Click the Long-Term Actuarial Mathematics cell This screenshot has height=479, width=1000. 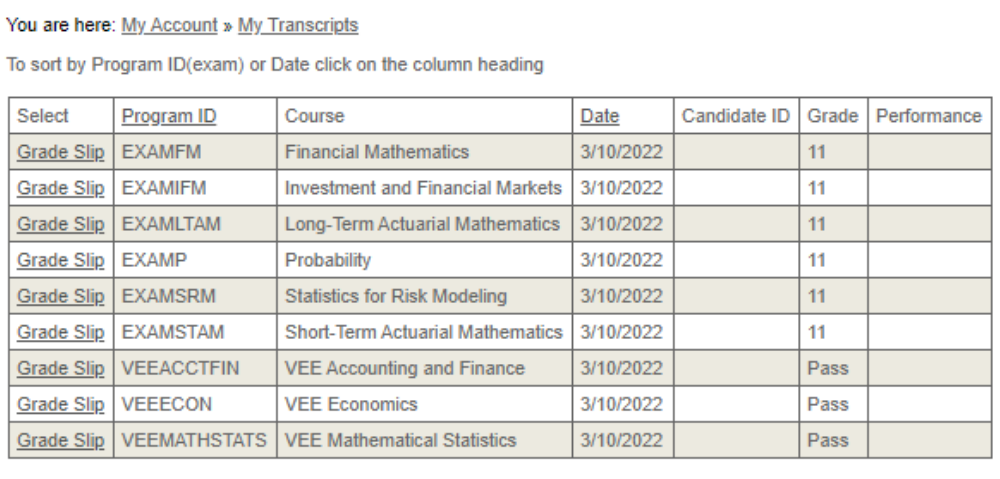[x=422, y=224]
